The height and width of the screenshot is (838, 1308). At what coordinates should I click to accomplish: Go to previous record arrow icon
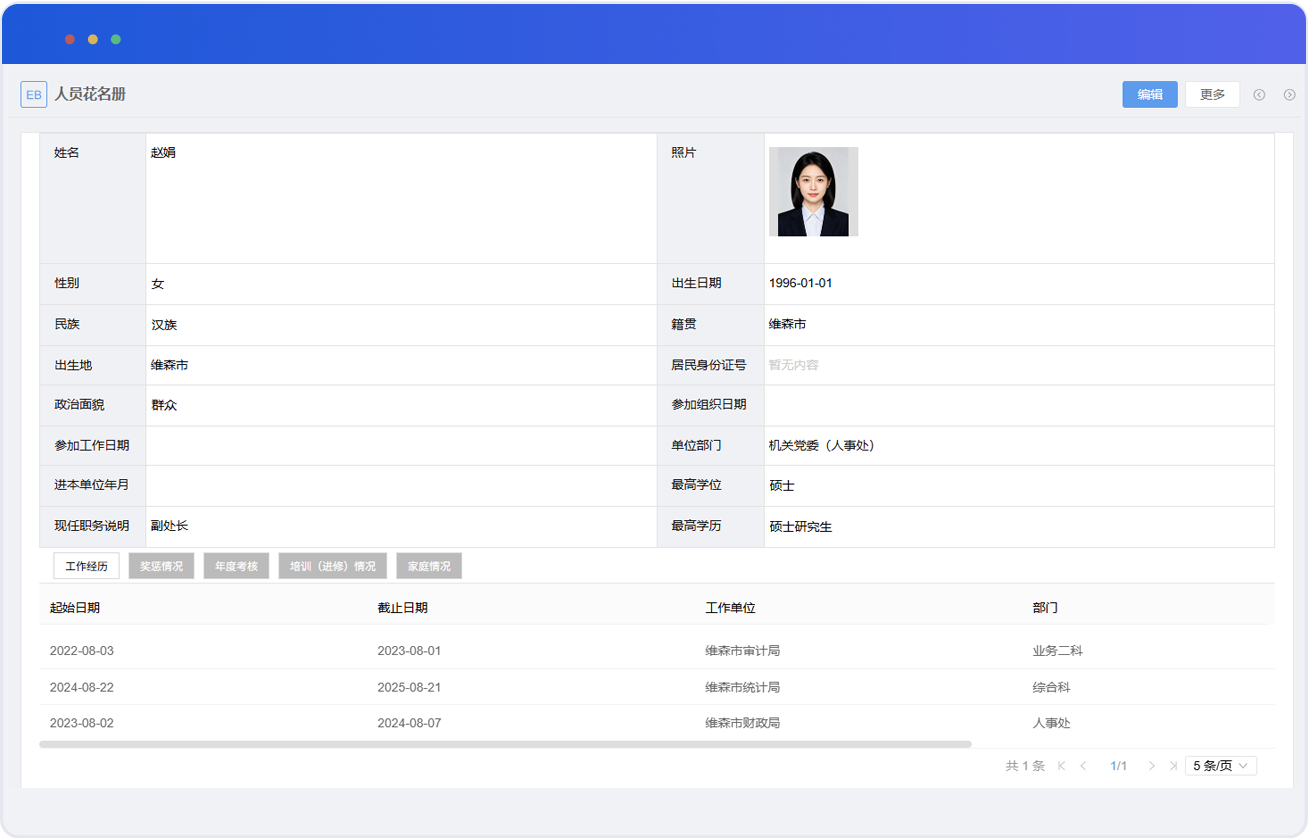point(1259,95)
